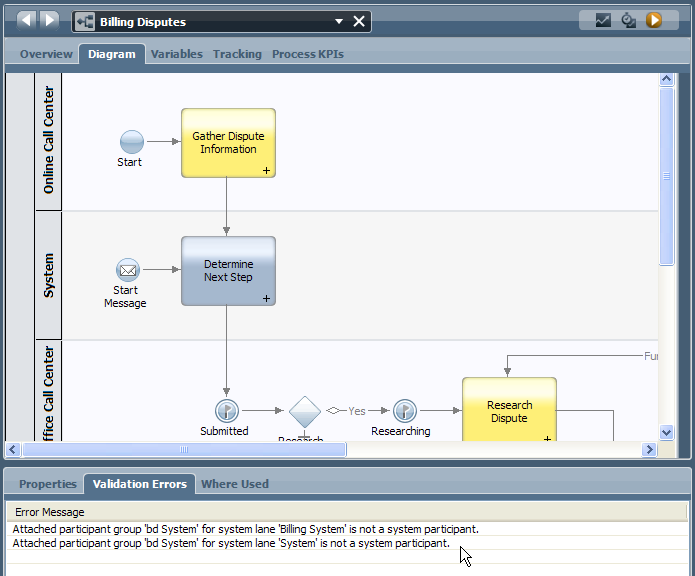Open the Where Used tab
Image resolution: width=695 pixels, height=576 pixels.
[x=235, y=484]
